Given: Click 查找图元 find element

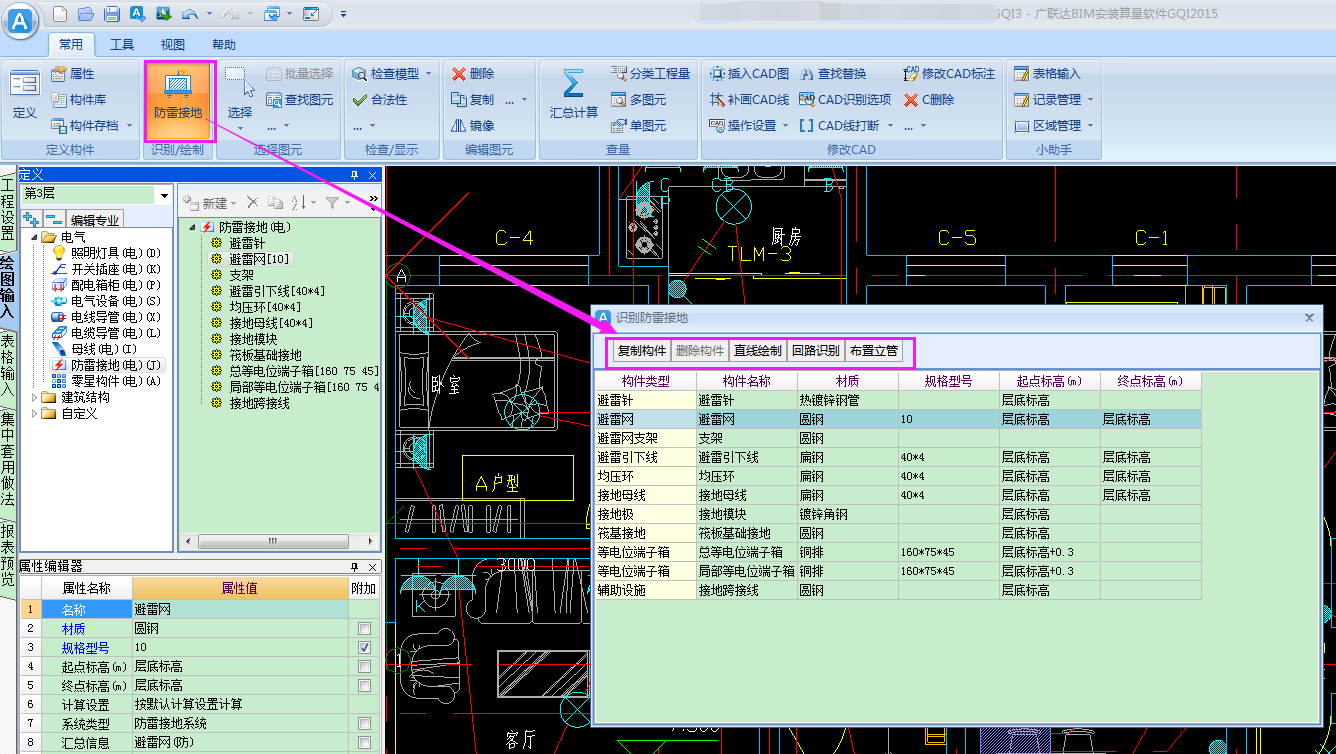Looking at the screenshot, I should [300, 100].
